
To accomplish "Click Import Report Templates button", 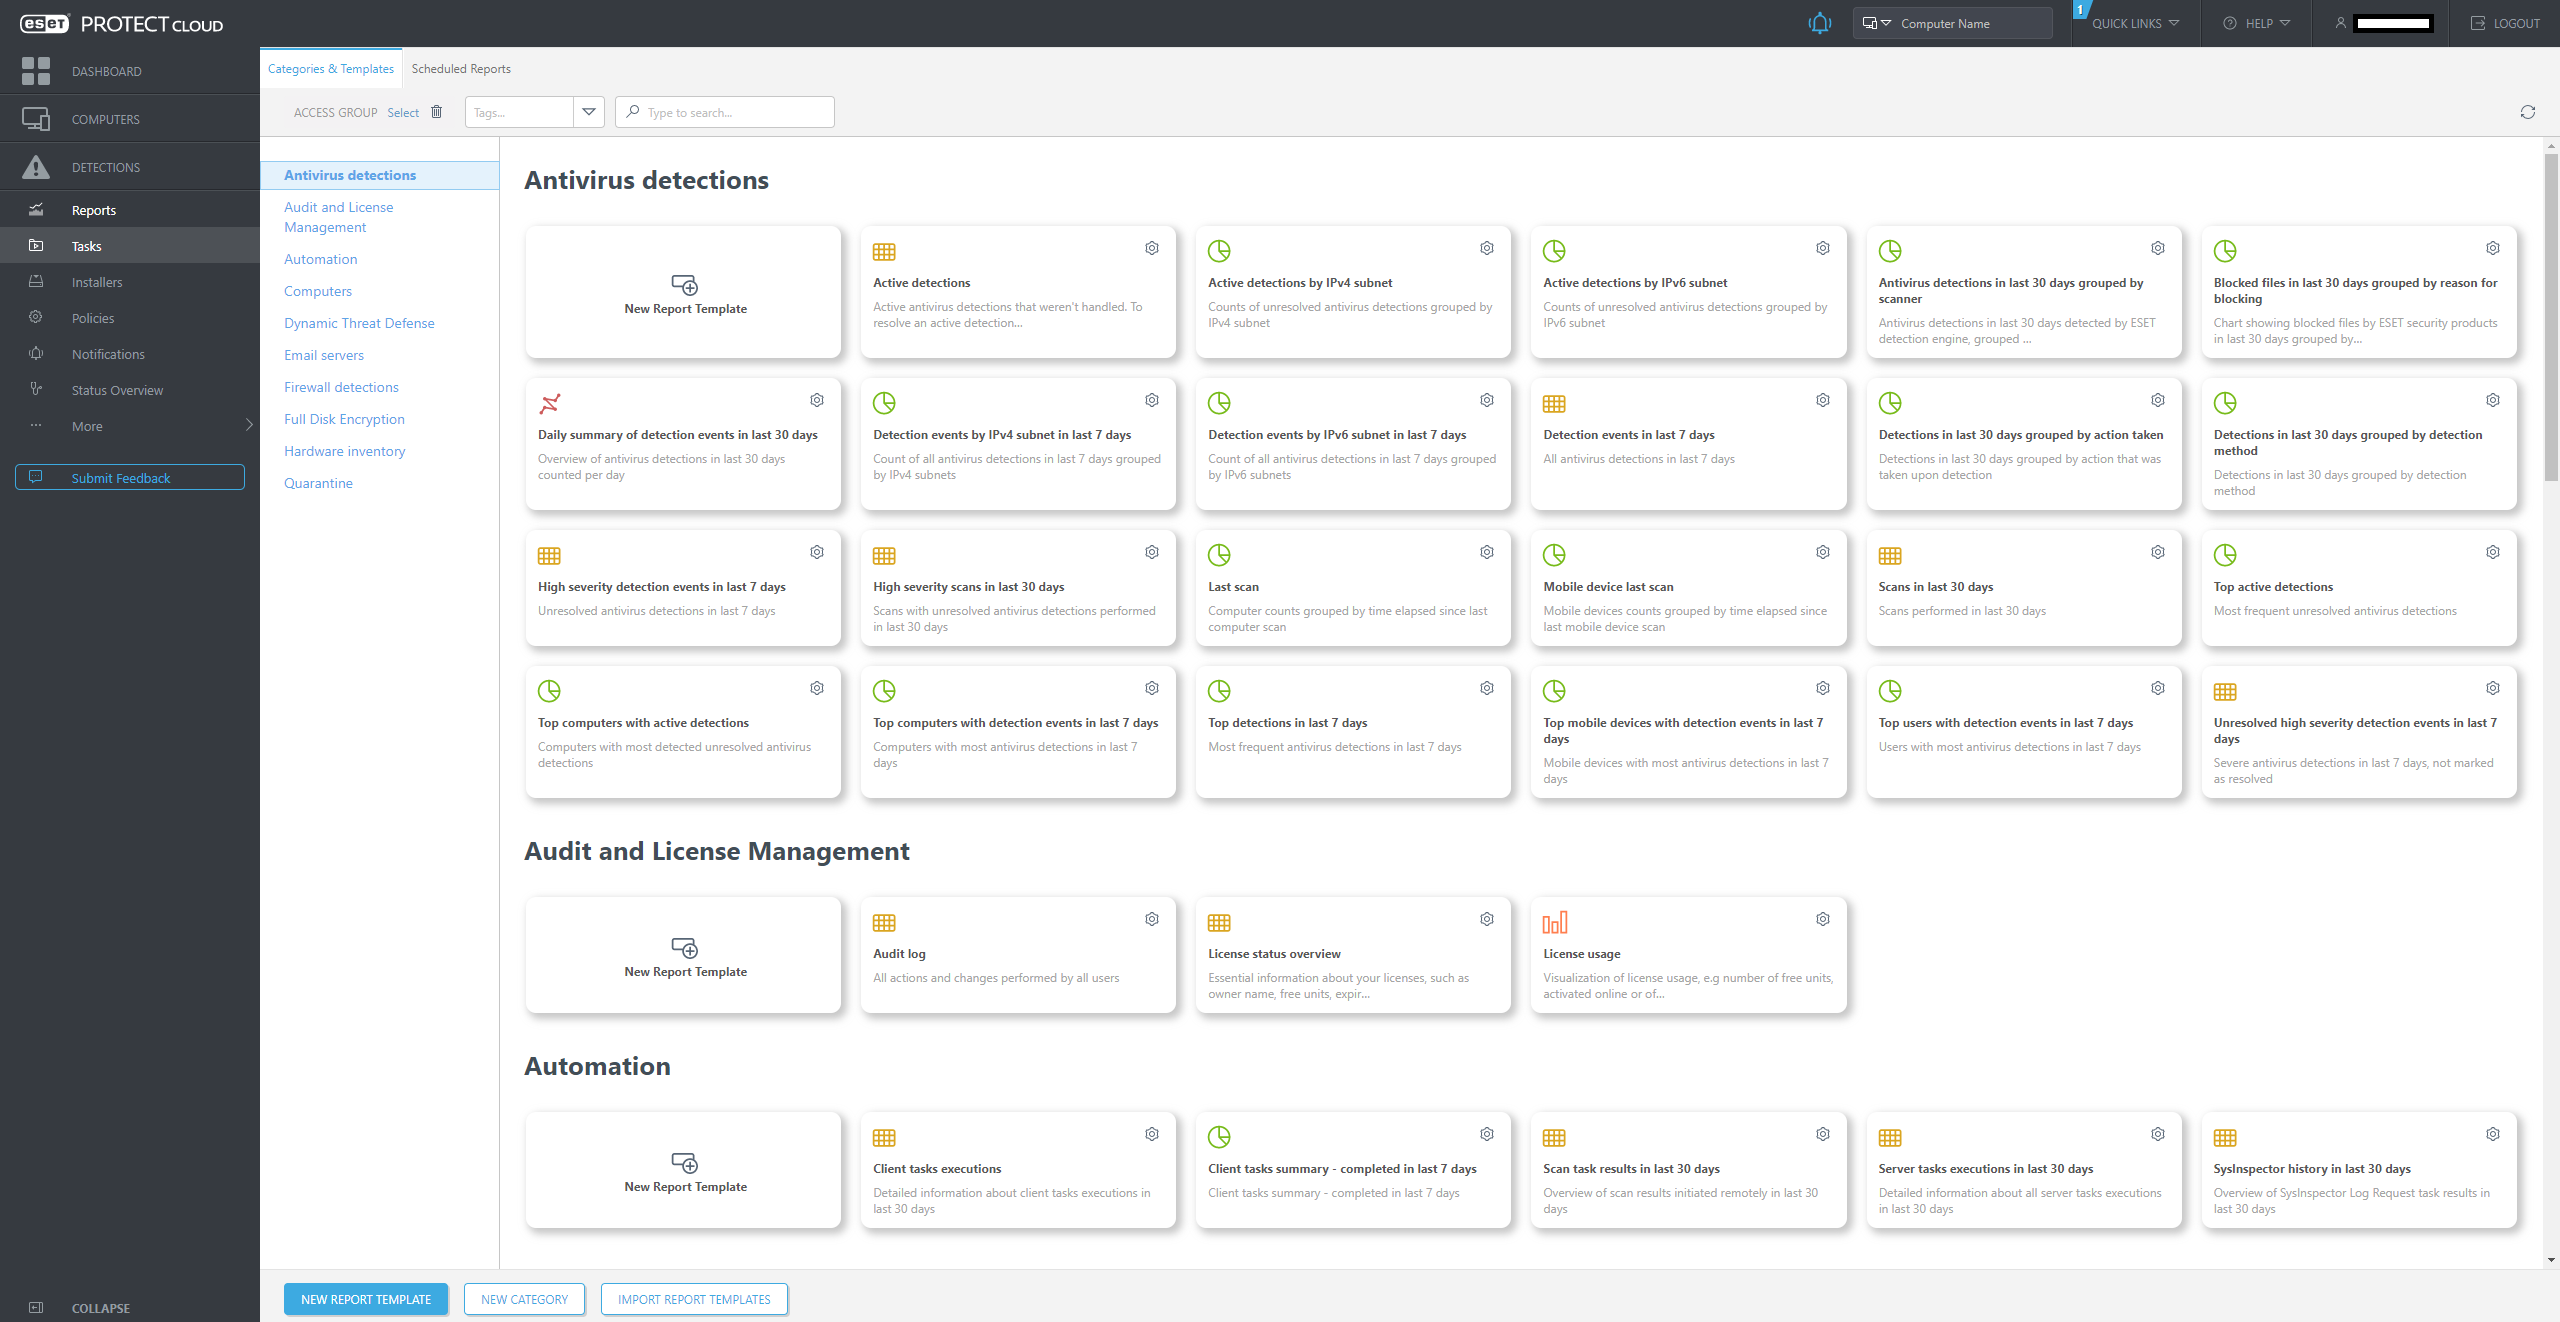I will [694, 1299].
